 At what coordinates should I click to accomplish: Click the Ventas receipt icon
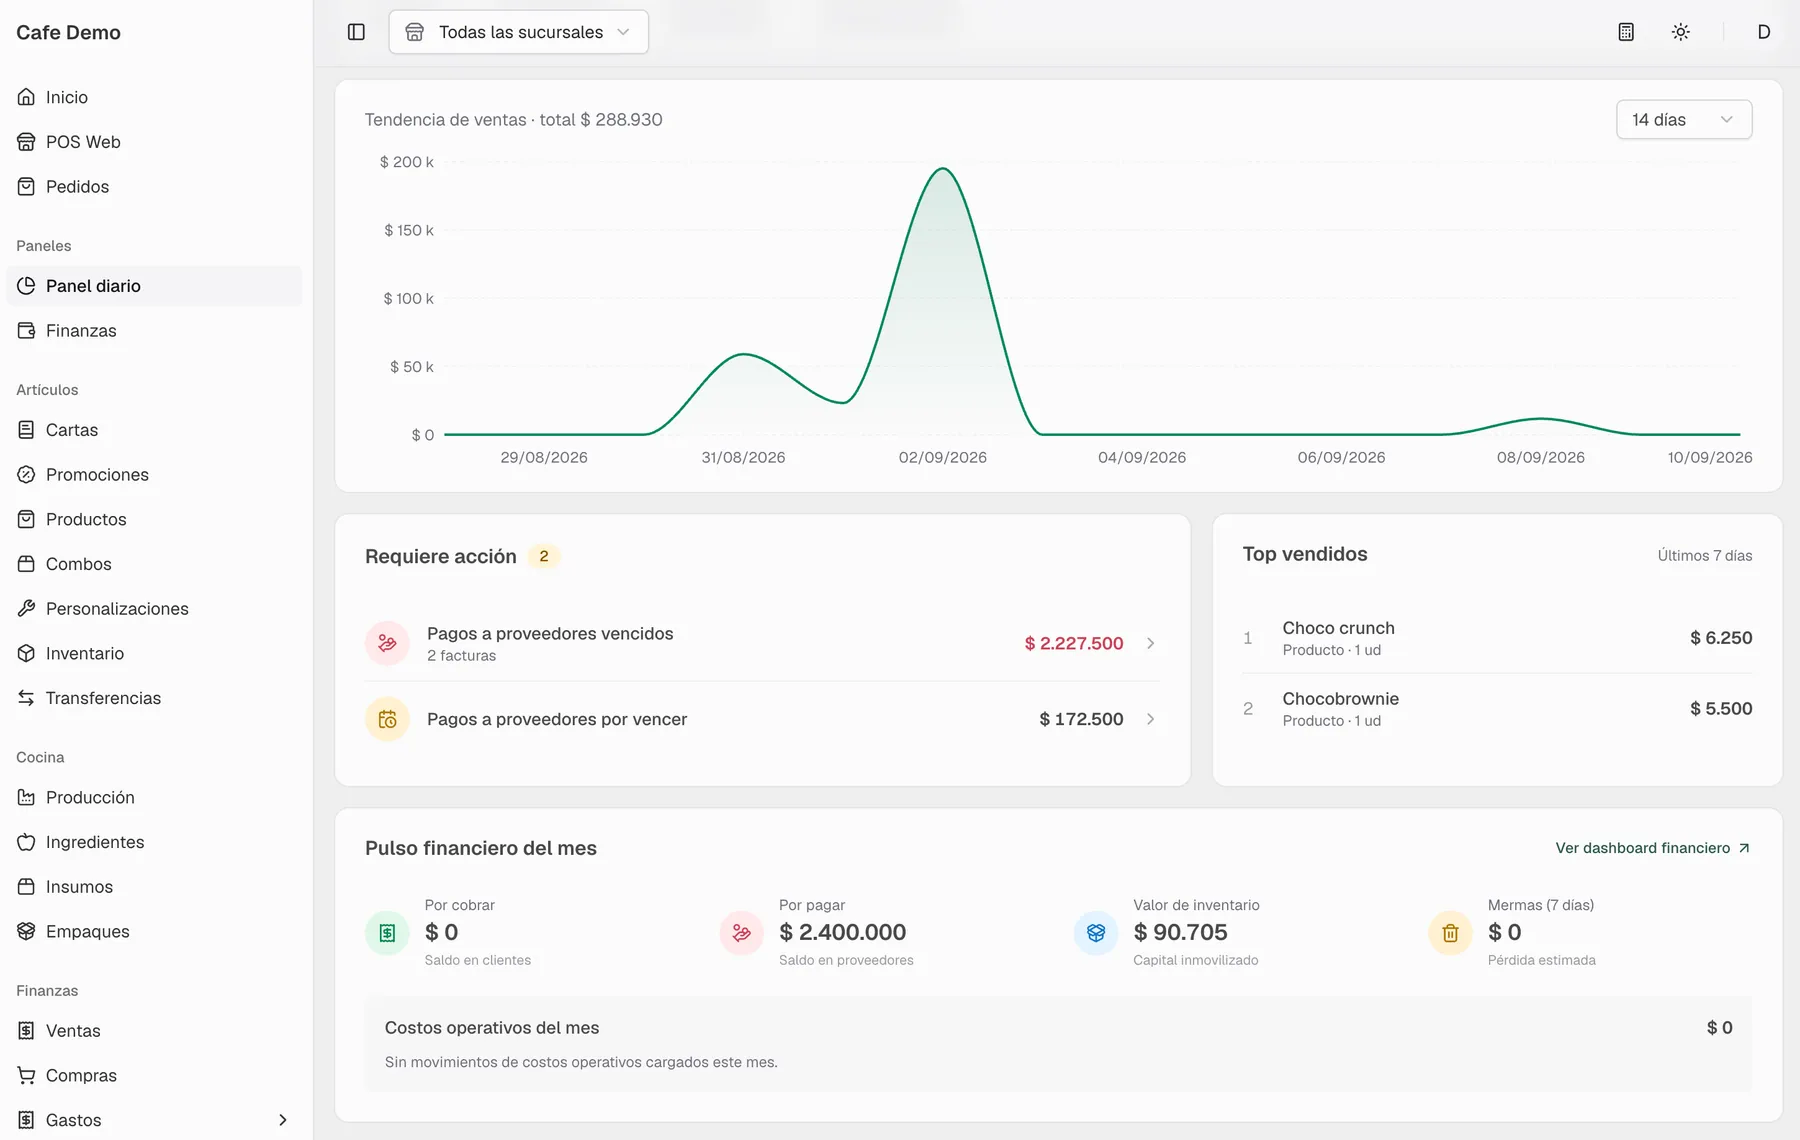(x=26, y=1031)
